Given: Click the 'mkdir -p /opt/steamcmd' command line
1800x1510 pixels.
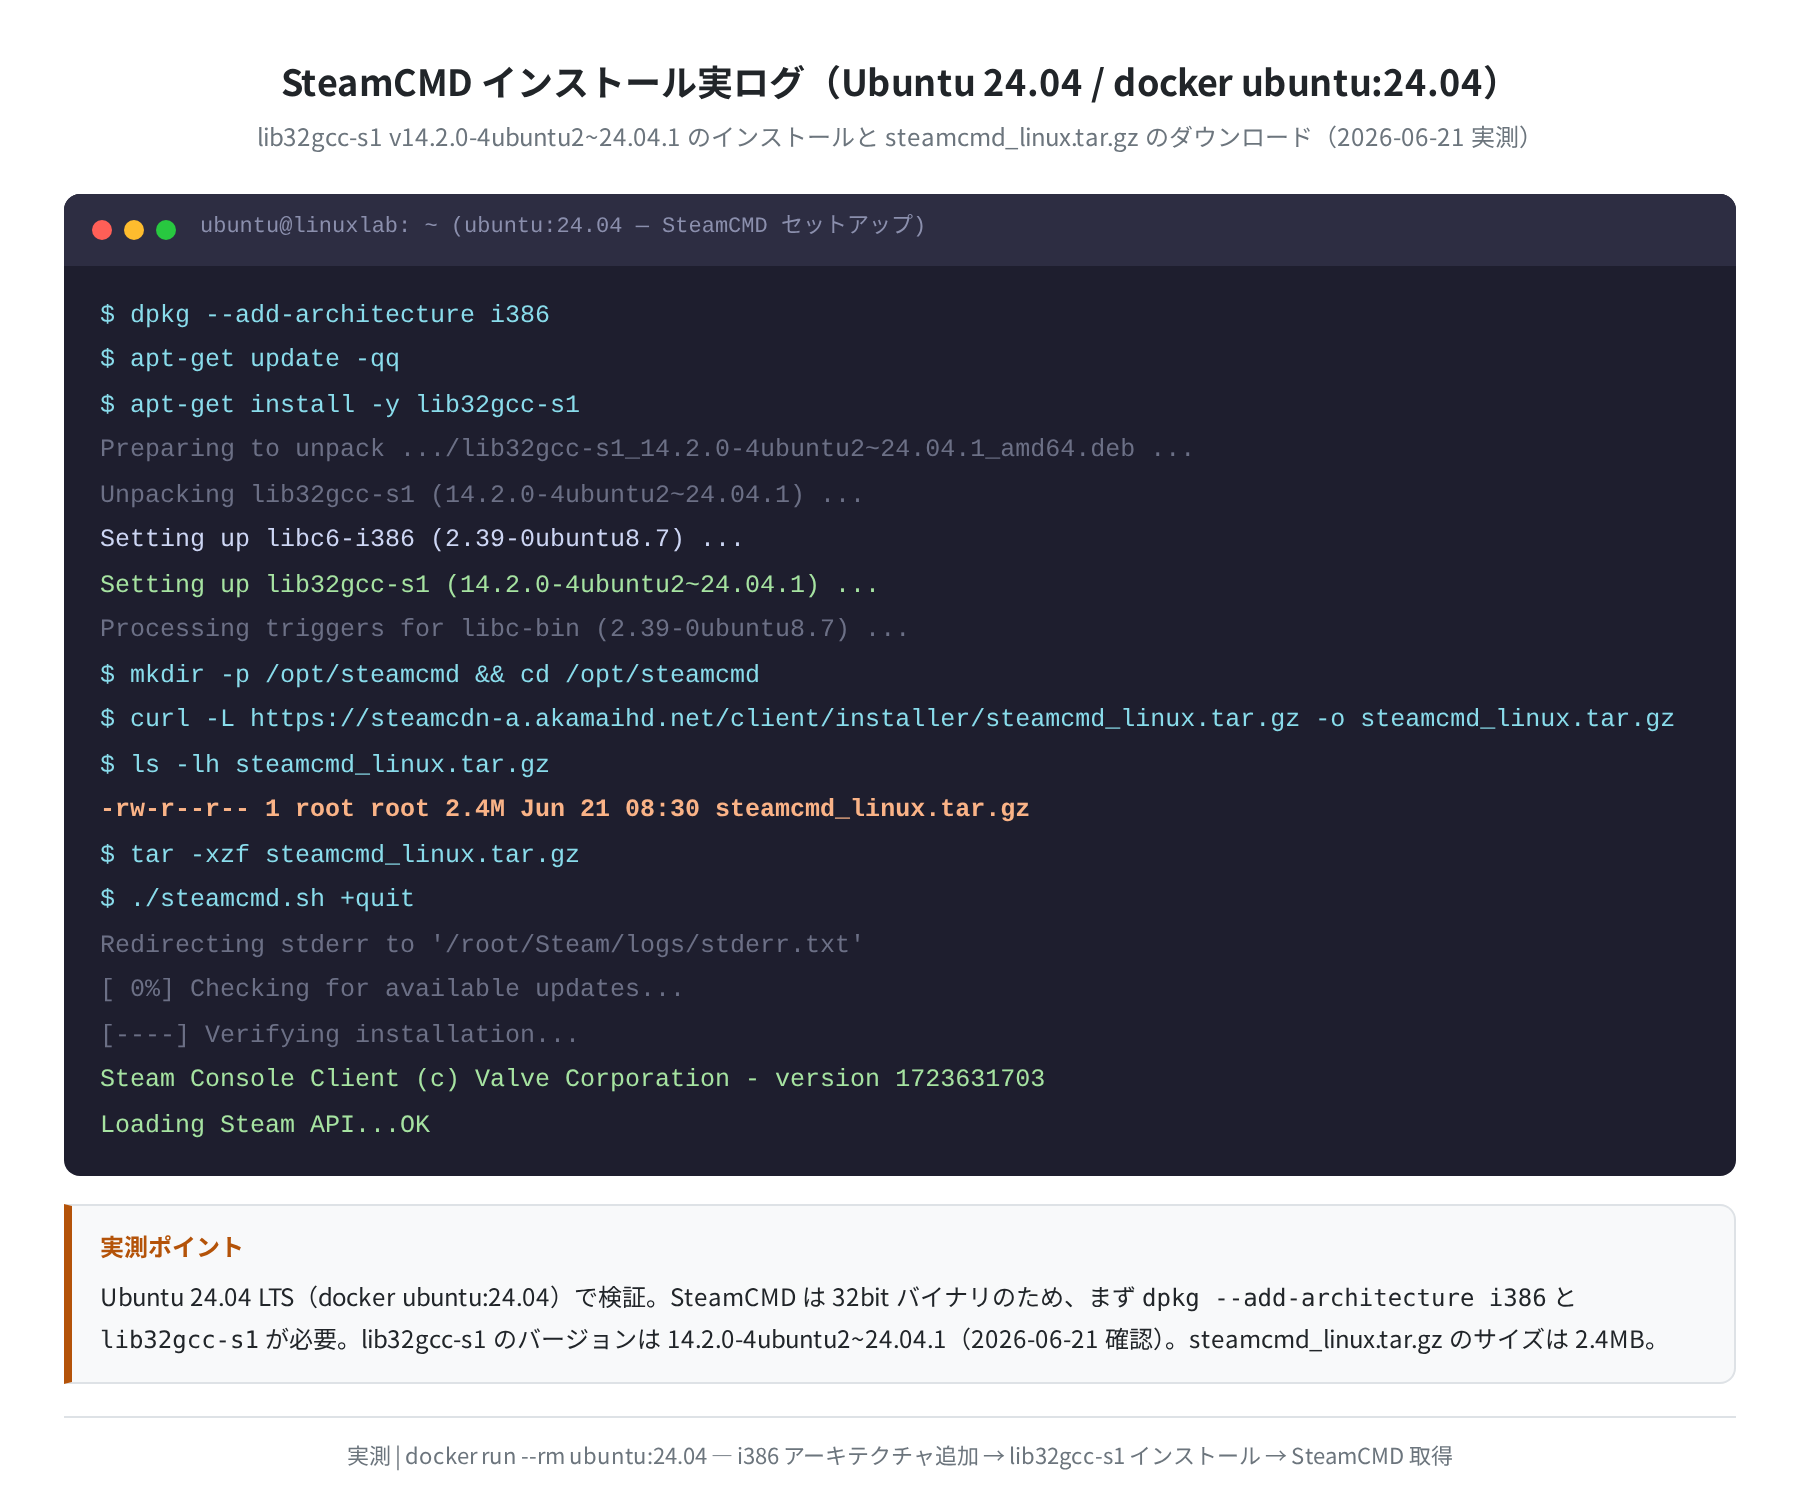Looking at the screenshot, I should 430,674.
